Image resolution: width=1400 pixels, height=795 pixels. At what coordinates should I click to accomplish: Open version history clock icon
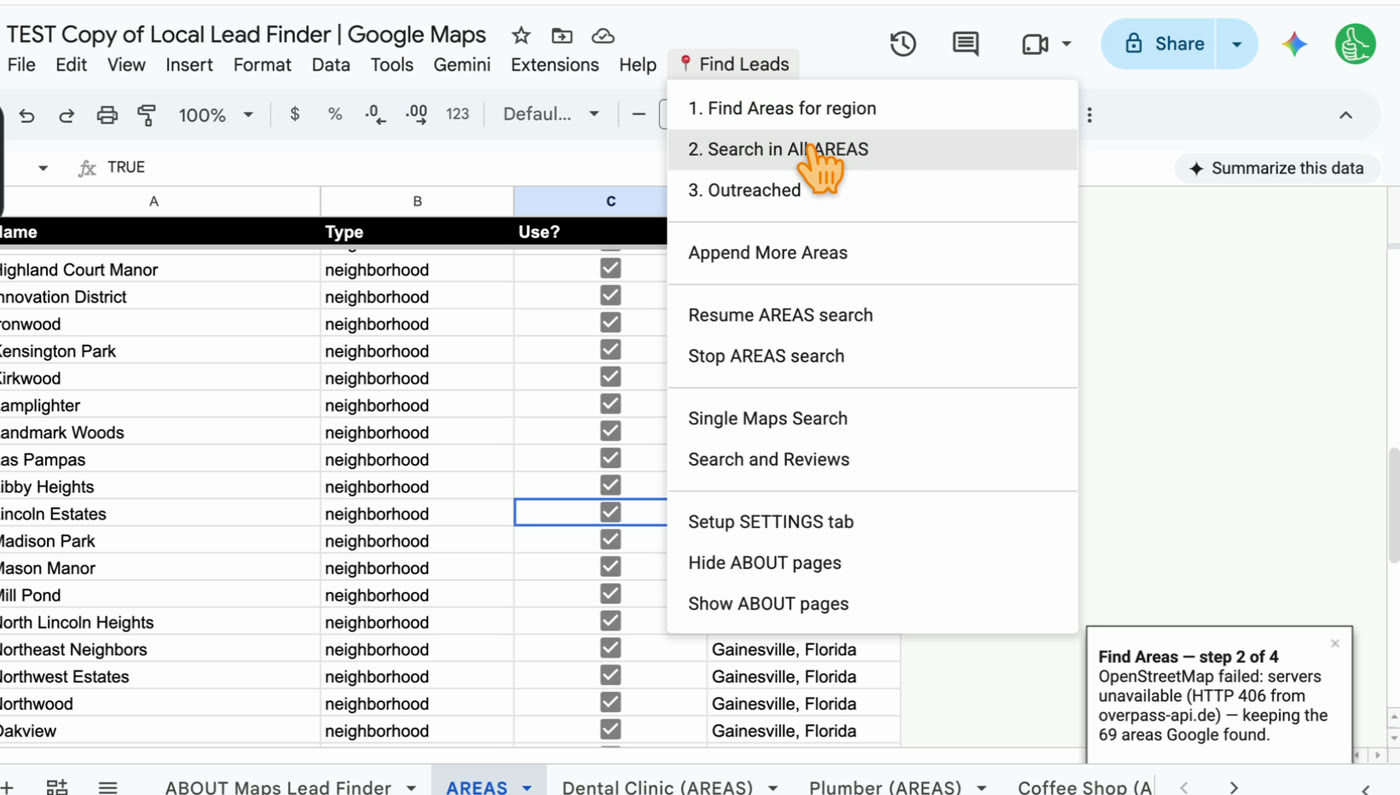(x=903, y=44)
